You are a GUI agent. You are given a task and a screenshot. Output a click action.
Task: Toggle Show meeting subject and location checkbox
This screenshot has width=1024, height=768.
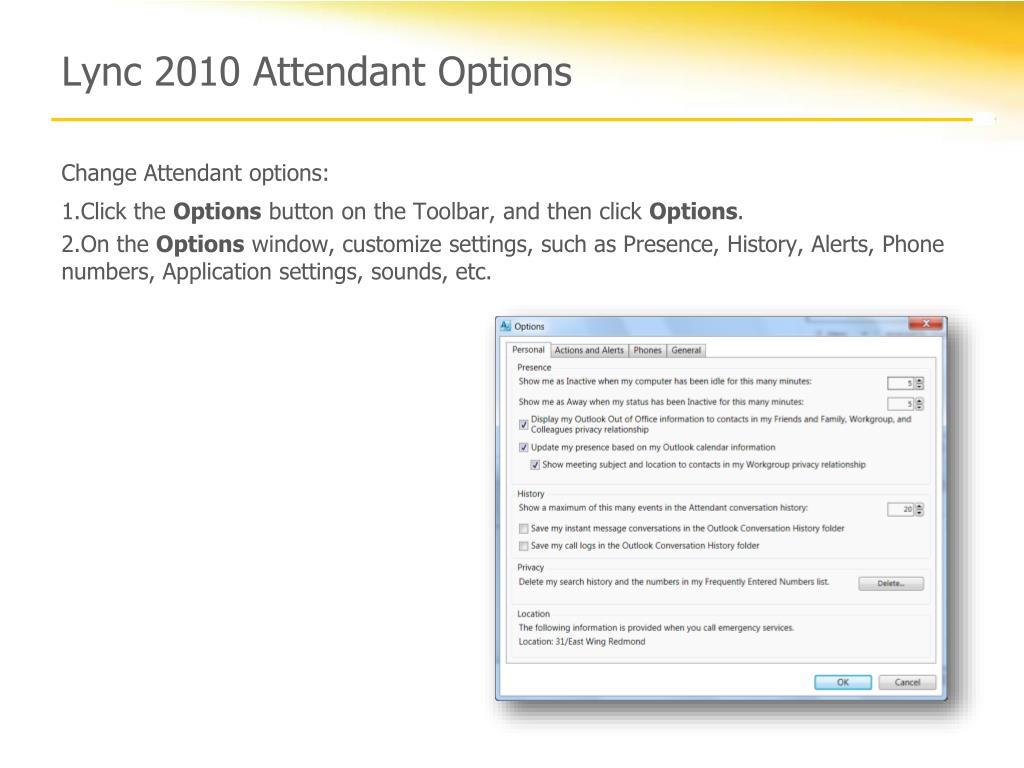coord(535,465)
